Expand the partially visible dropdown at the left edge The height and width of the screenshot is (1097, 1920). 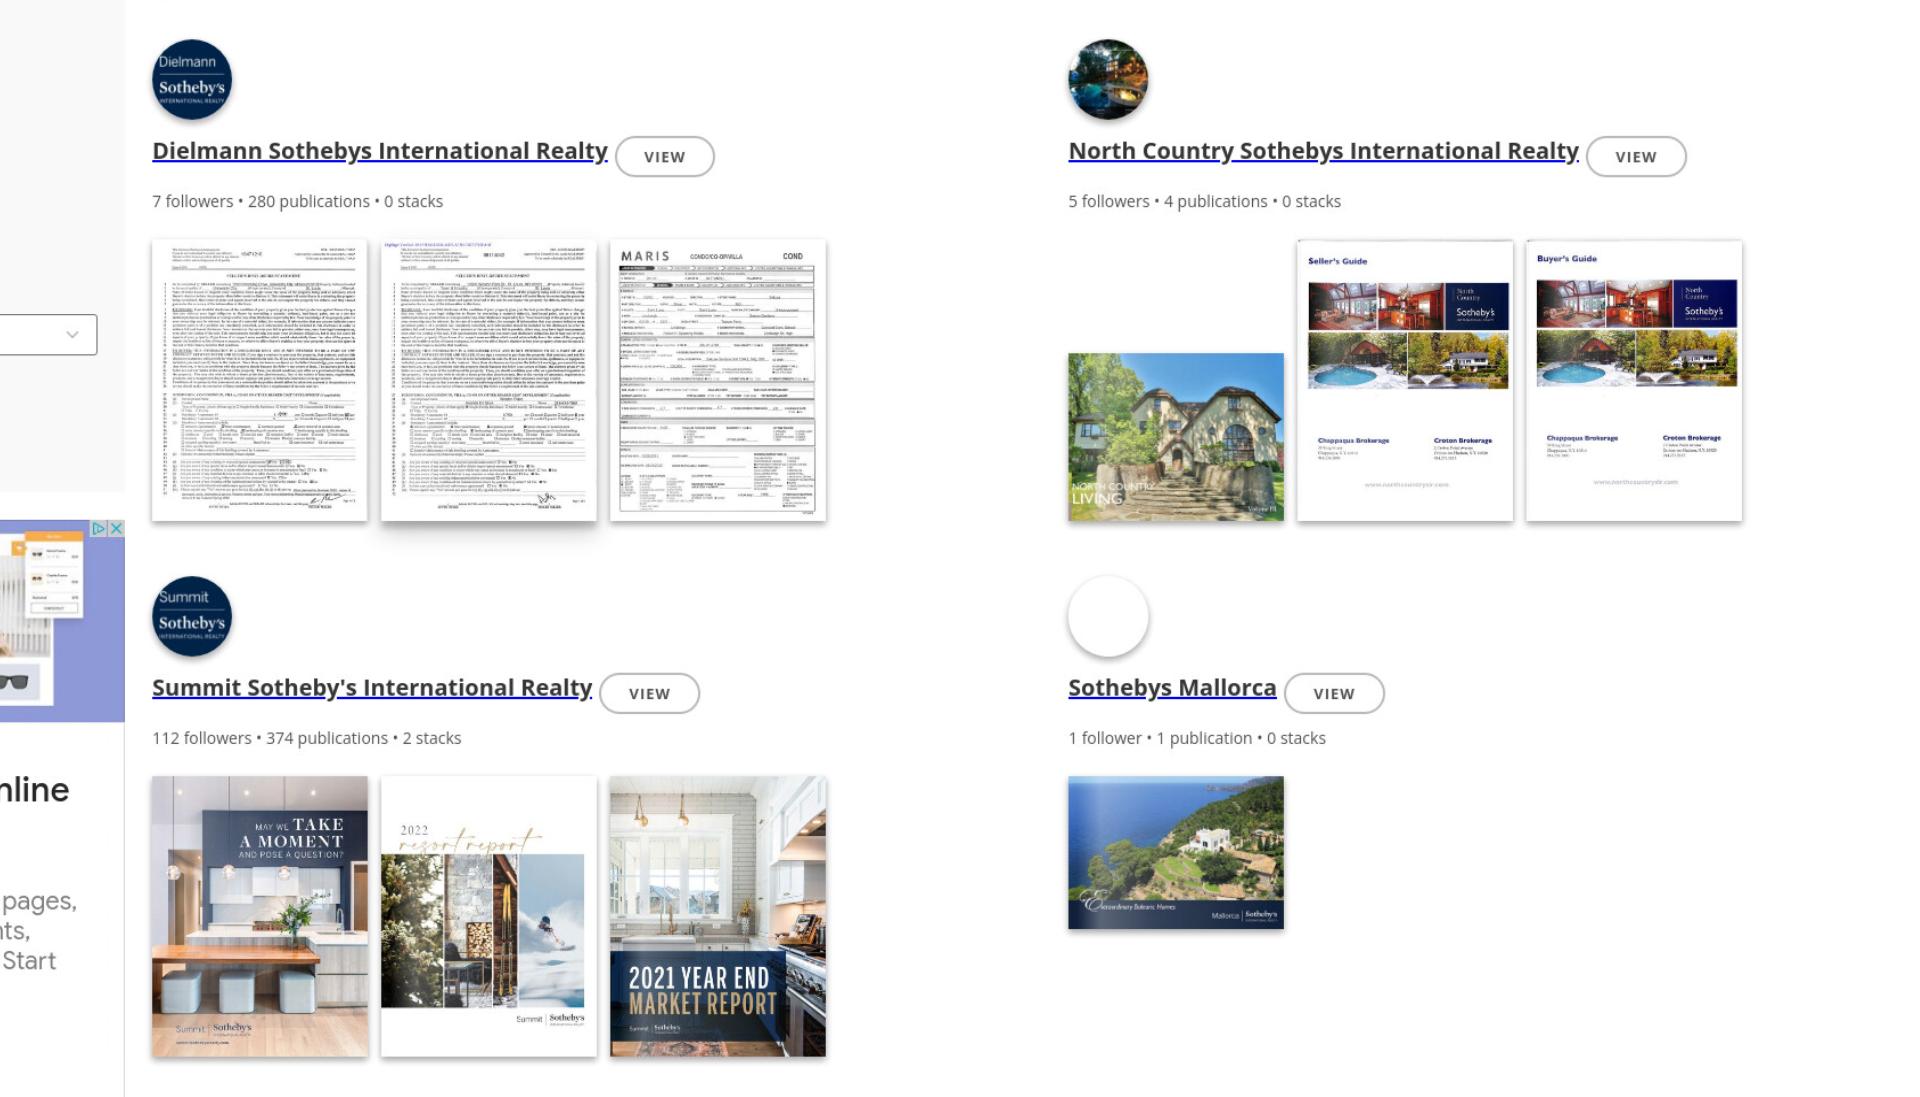coord(48,334)
